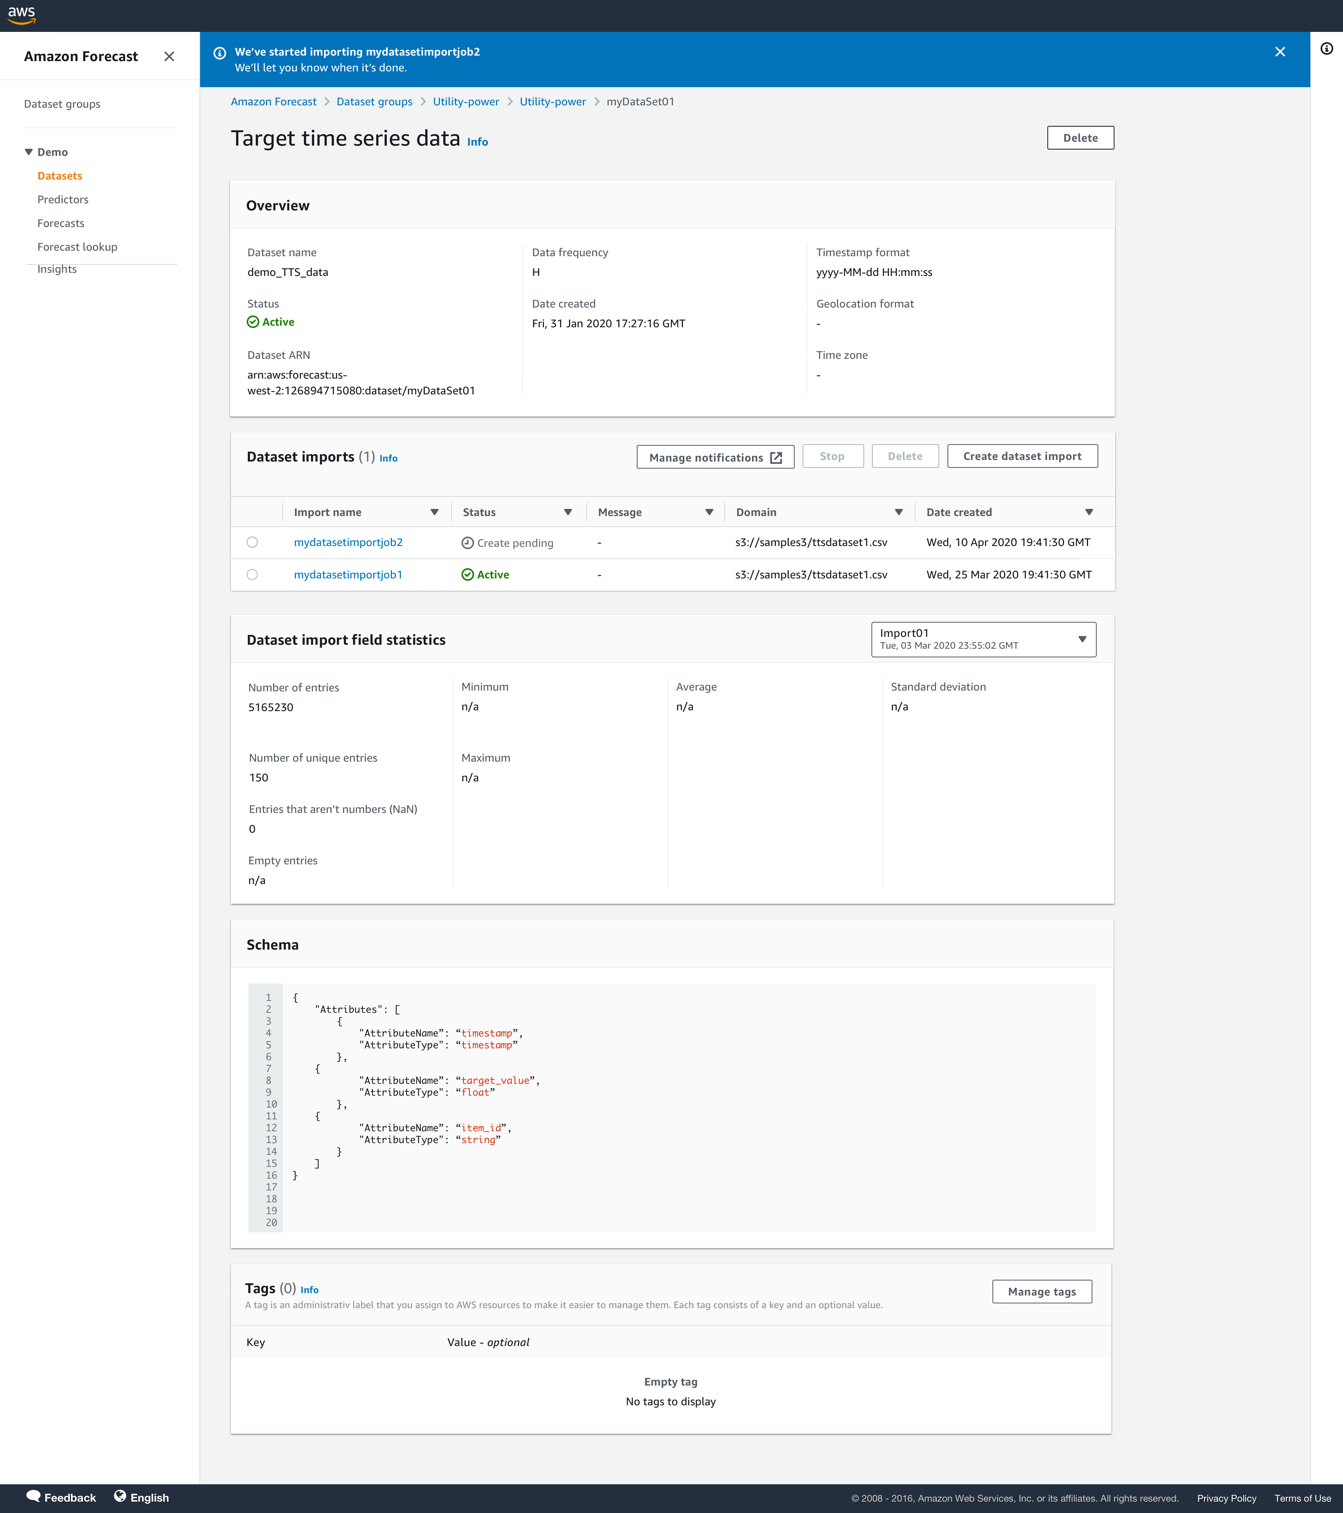Open the mydatasetimportjob2 link

[x=348, y=542]
